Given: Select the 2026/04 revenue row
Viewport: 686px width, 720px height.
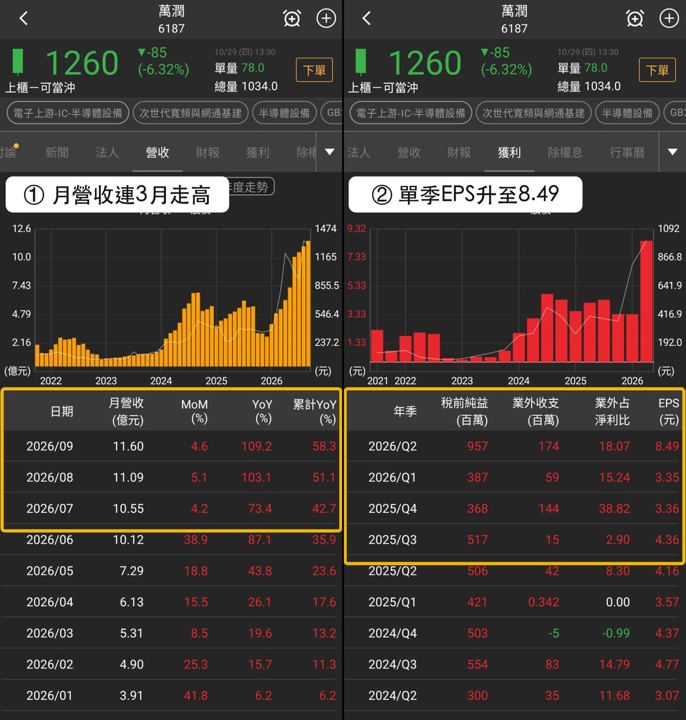Looking at the screenshot, I should (x=171, y=602).
